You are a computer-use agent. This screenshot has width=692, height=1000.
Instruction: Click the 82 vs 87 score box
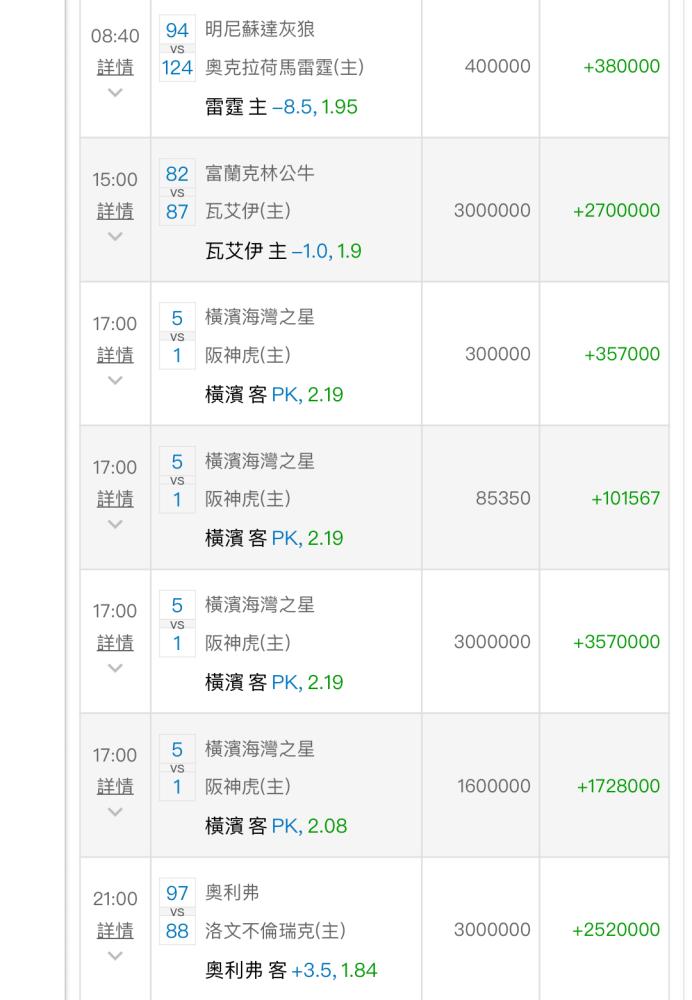point(177,193)
